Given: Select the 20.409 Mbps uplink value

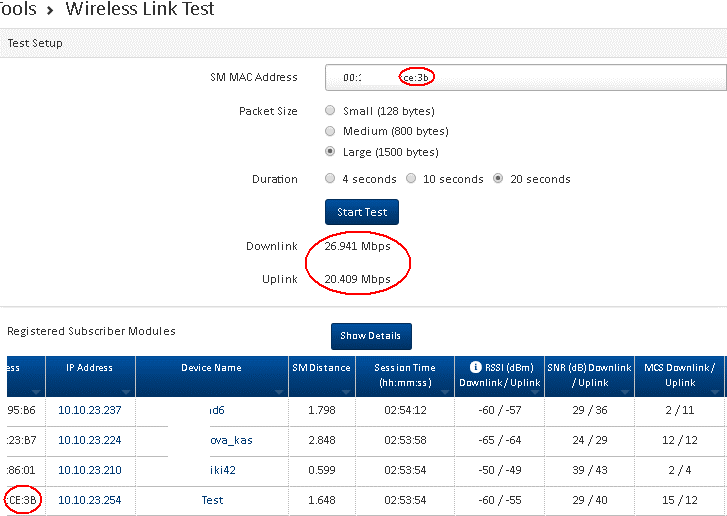Looking at the screenshot, I should (357, 279).
